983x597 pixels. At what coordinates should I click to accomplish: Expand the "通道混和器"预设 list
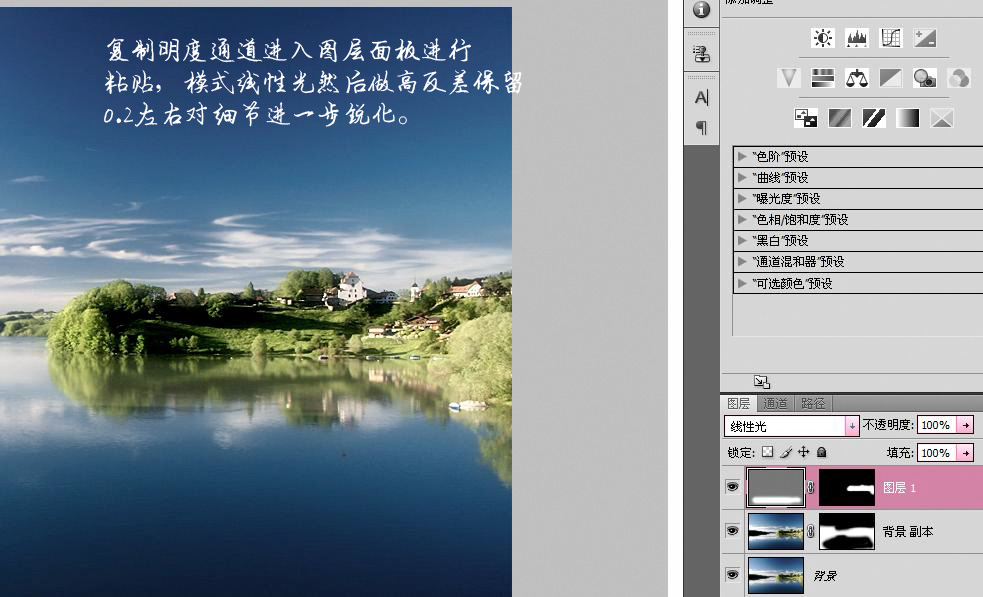[x=742, y=262]
